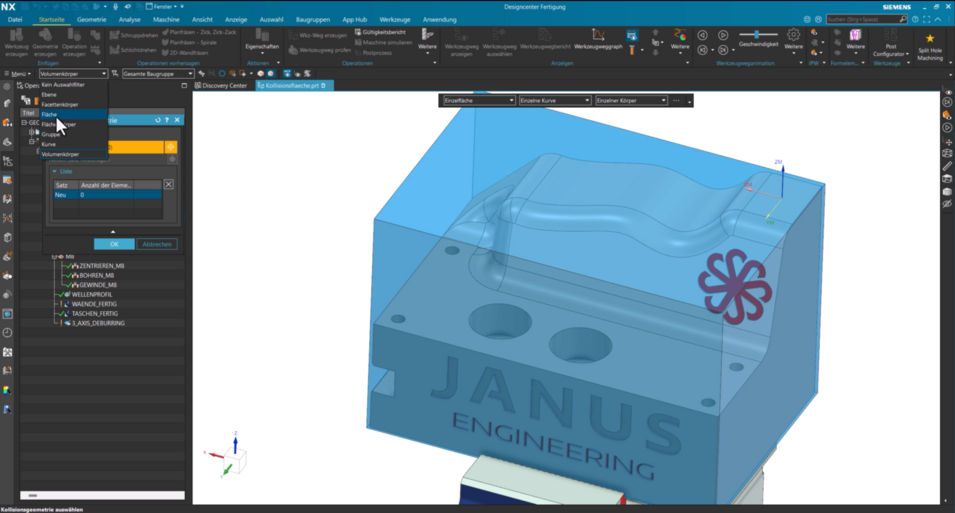
Task: Click the search magnifier icon
Action: (903, 19)
